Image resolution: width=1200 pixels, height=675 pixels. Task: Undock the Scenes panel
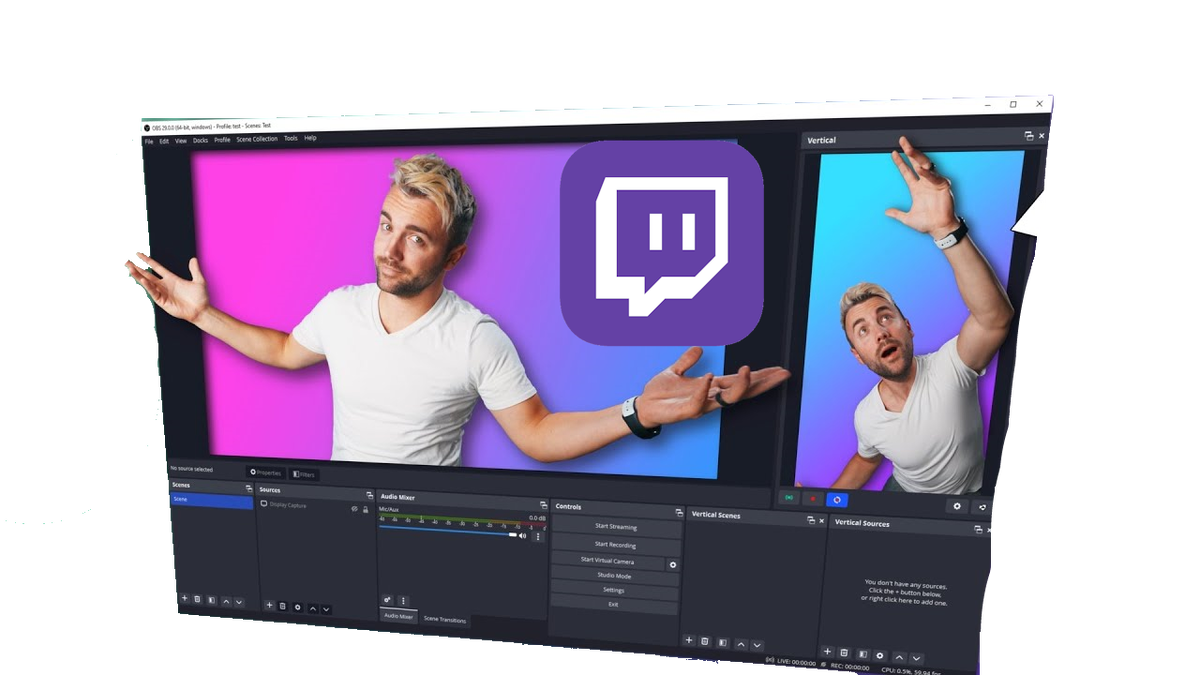249,488
